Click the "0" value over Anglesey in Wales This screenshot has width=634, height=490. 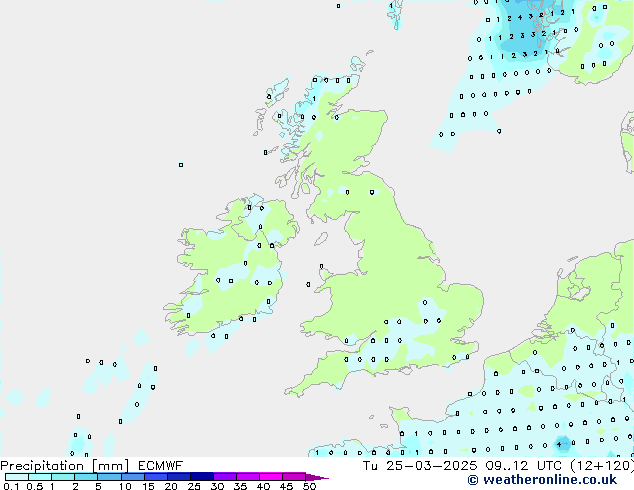click(321, 266)
